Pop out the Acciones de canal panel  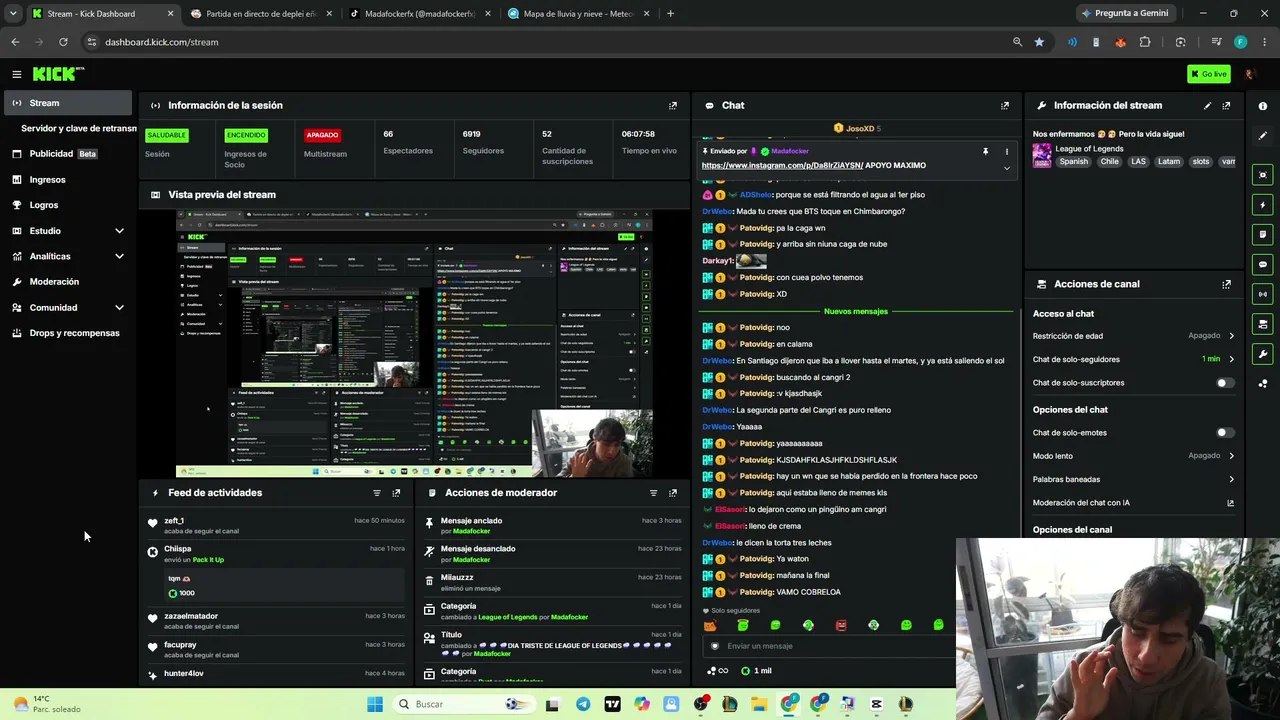(1227, 284)
